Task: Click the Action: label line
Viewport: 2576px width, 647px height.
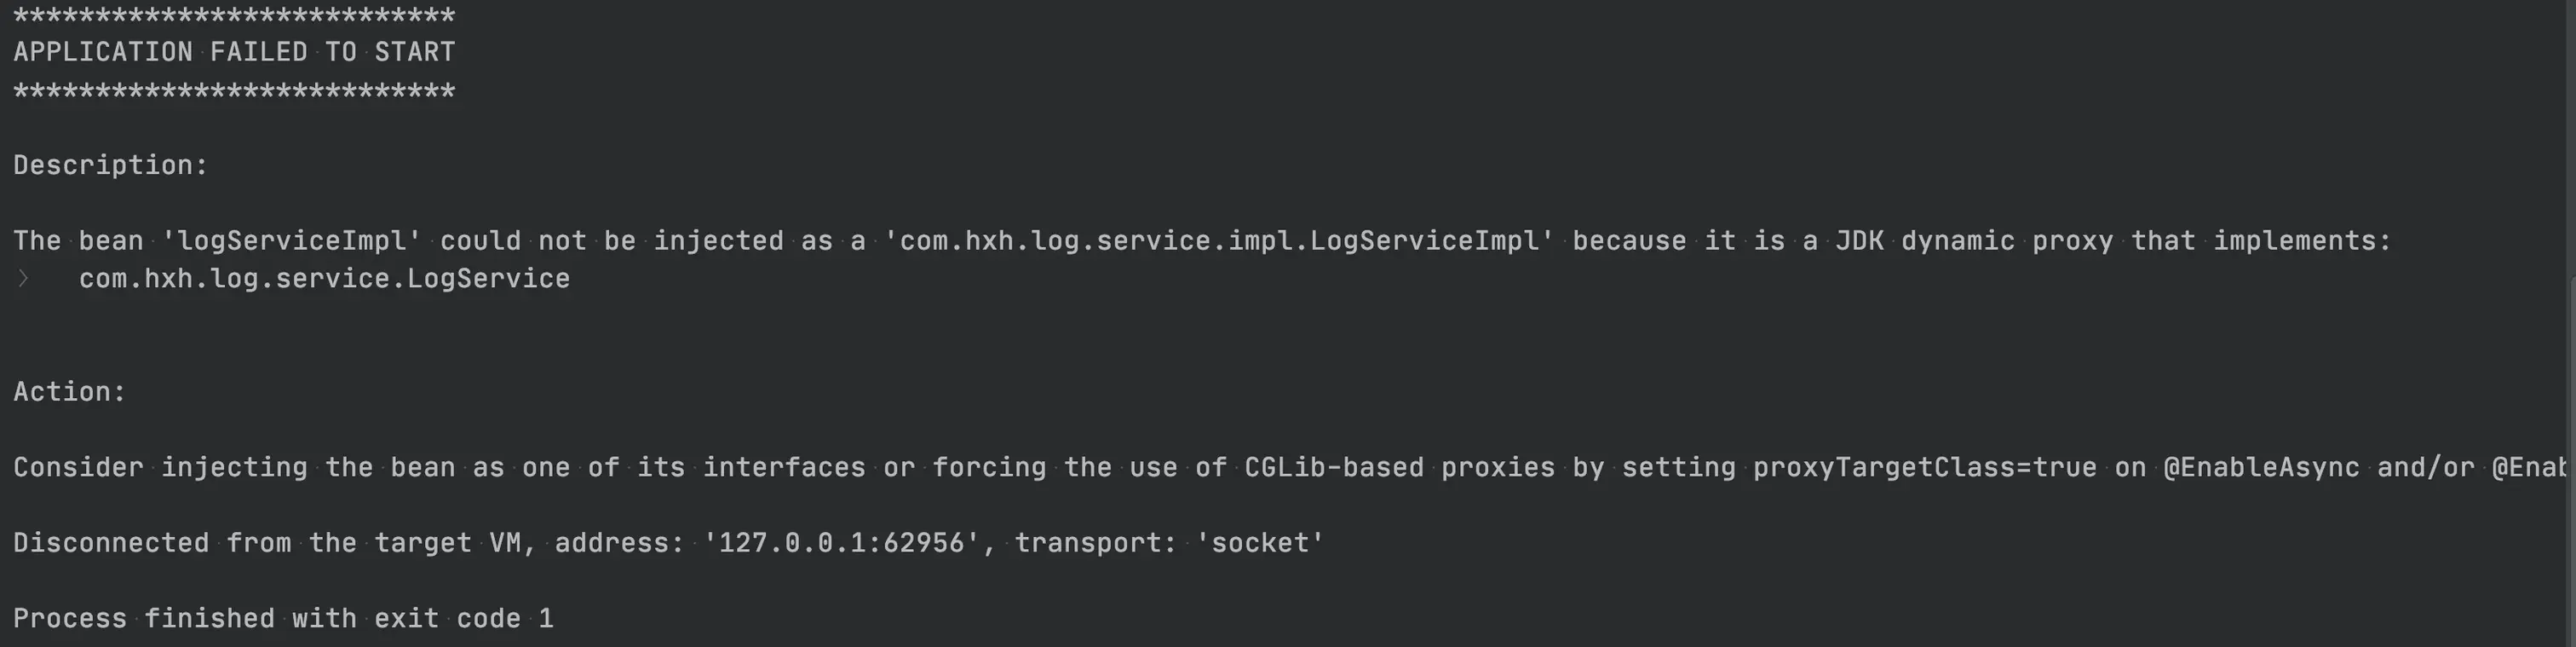Action: (69, 392)
